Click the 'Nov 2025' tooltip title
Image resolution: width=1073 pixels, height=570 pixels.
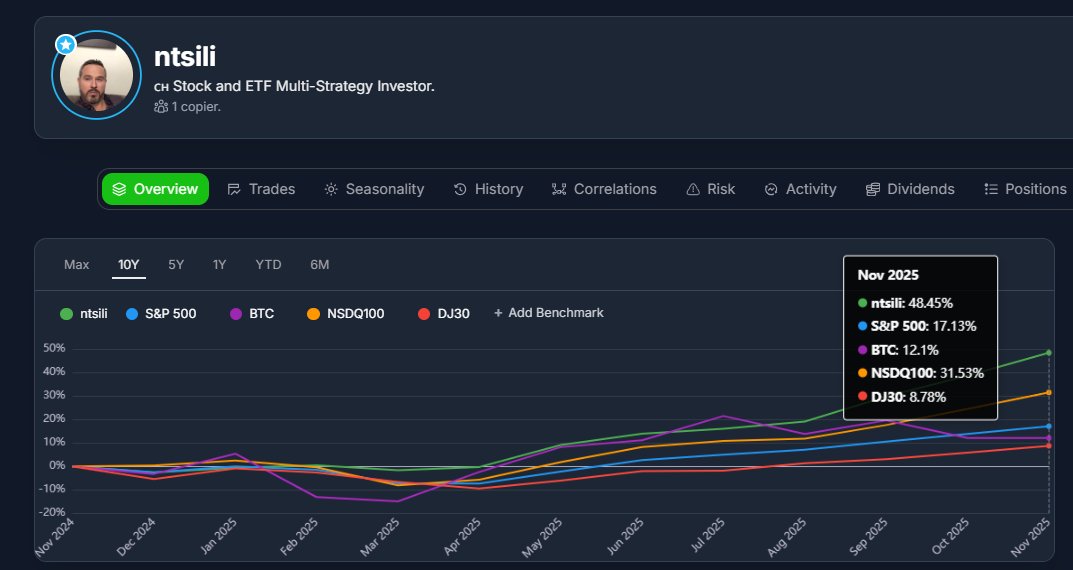click(x=888, y=275)
